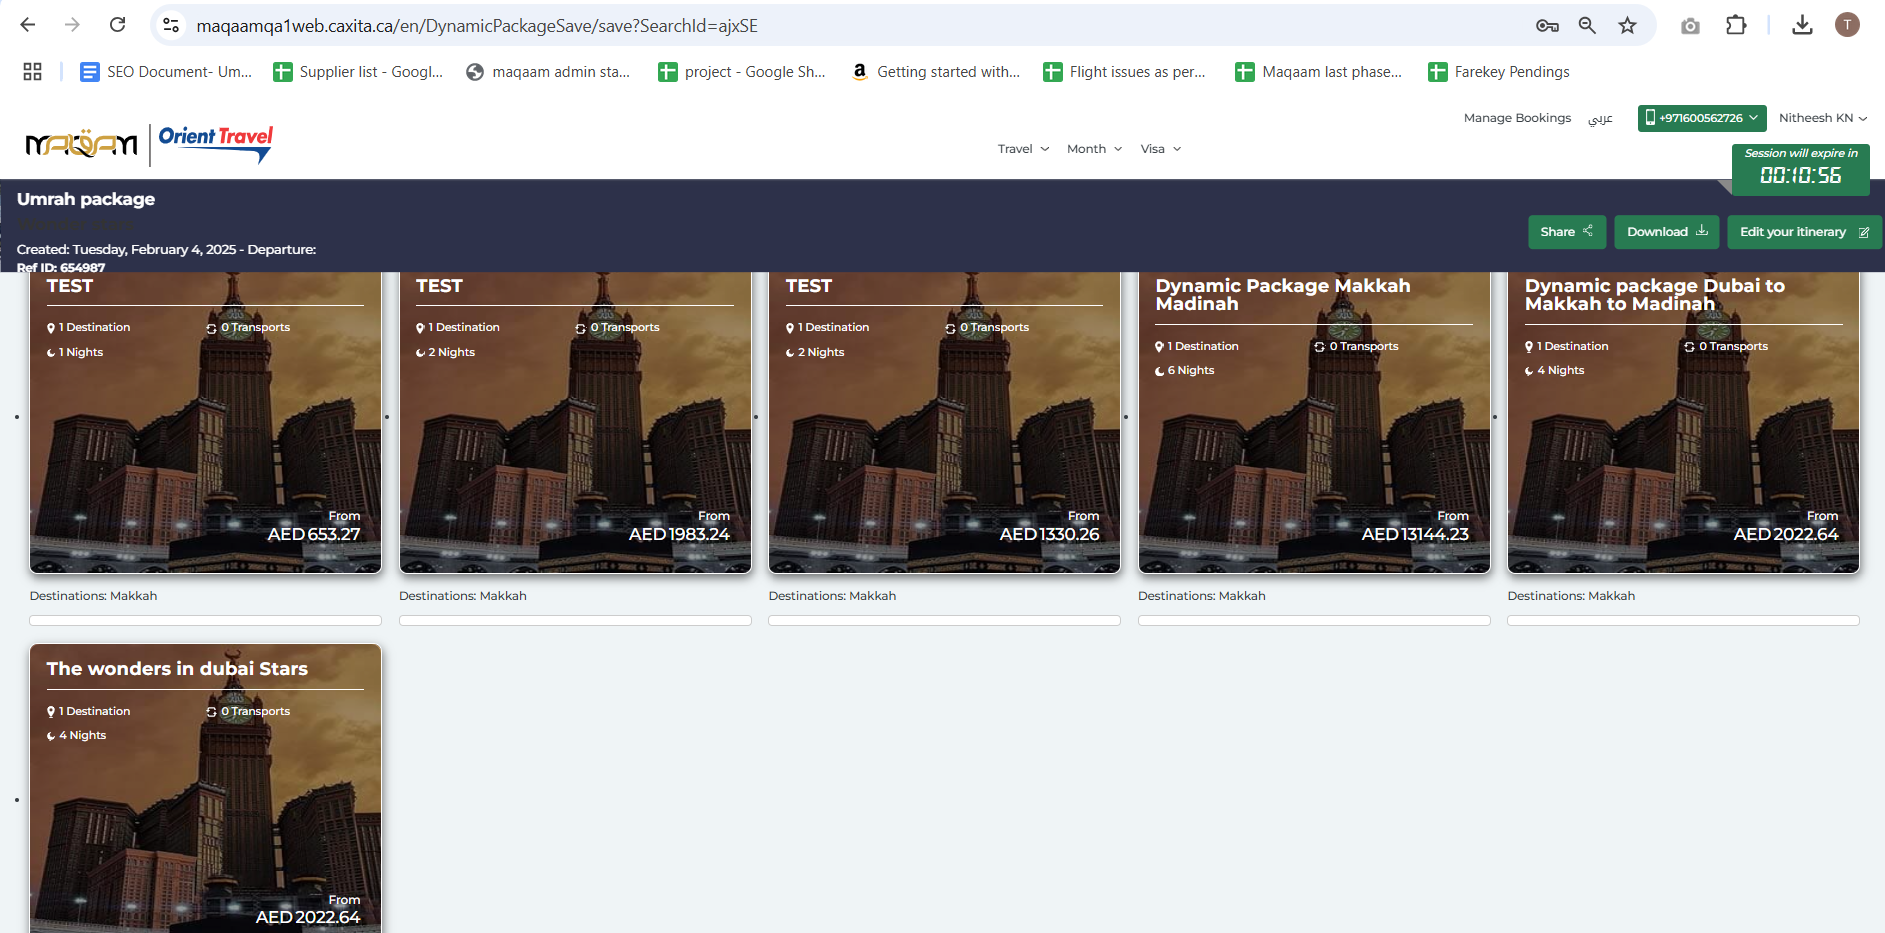
Task: Open the Visa dropdown menu
Action: 1160,149
